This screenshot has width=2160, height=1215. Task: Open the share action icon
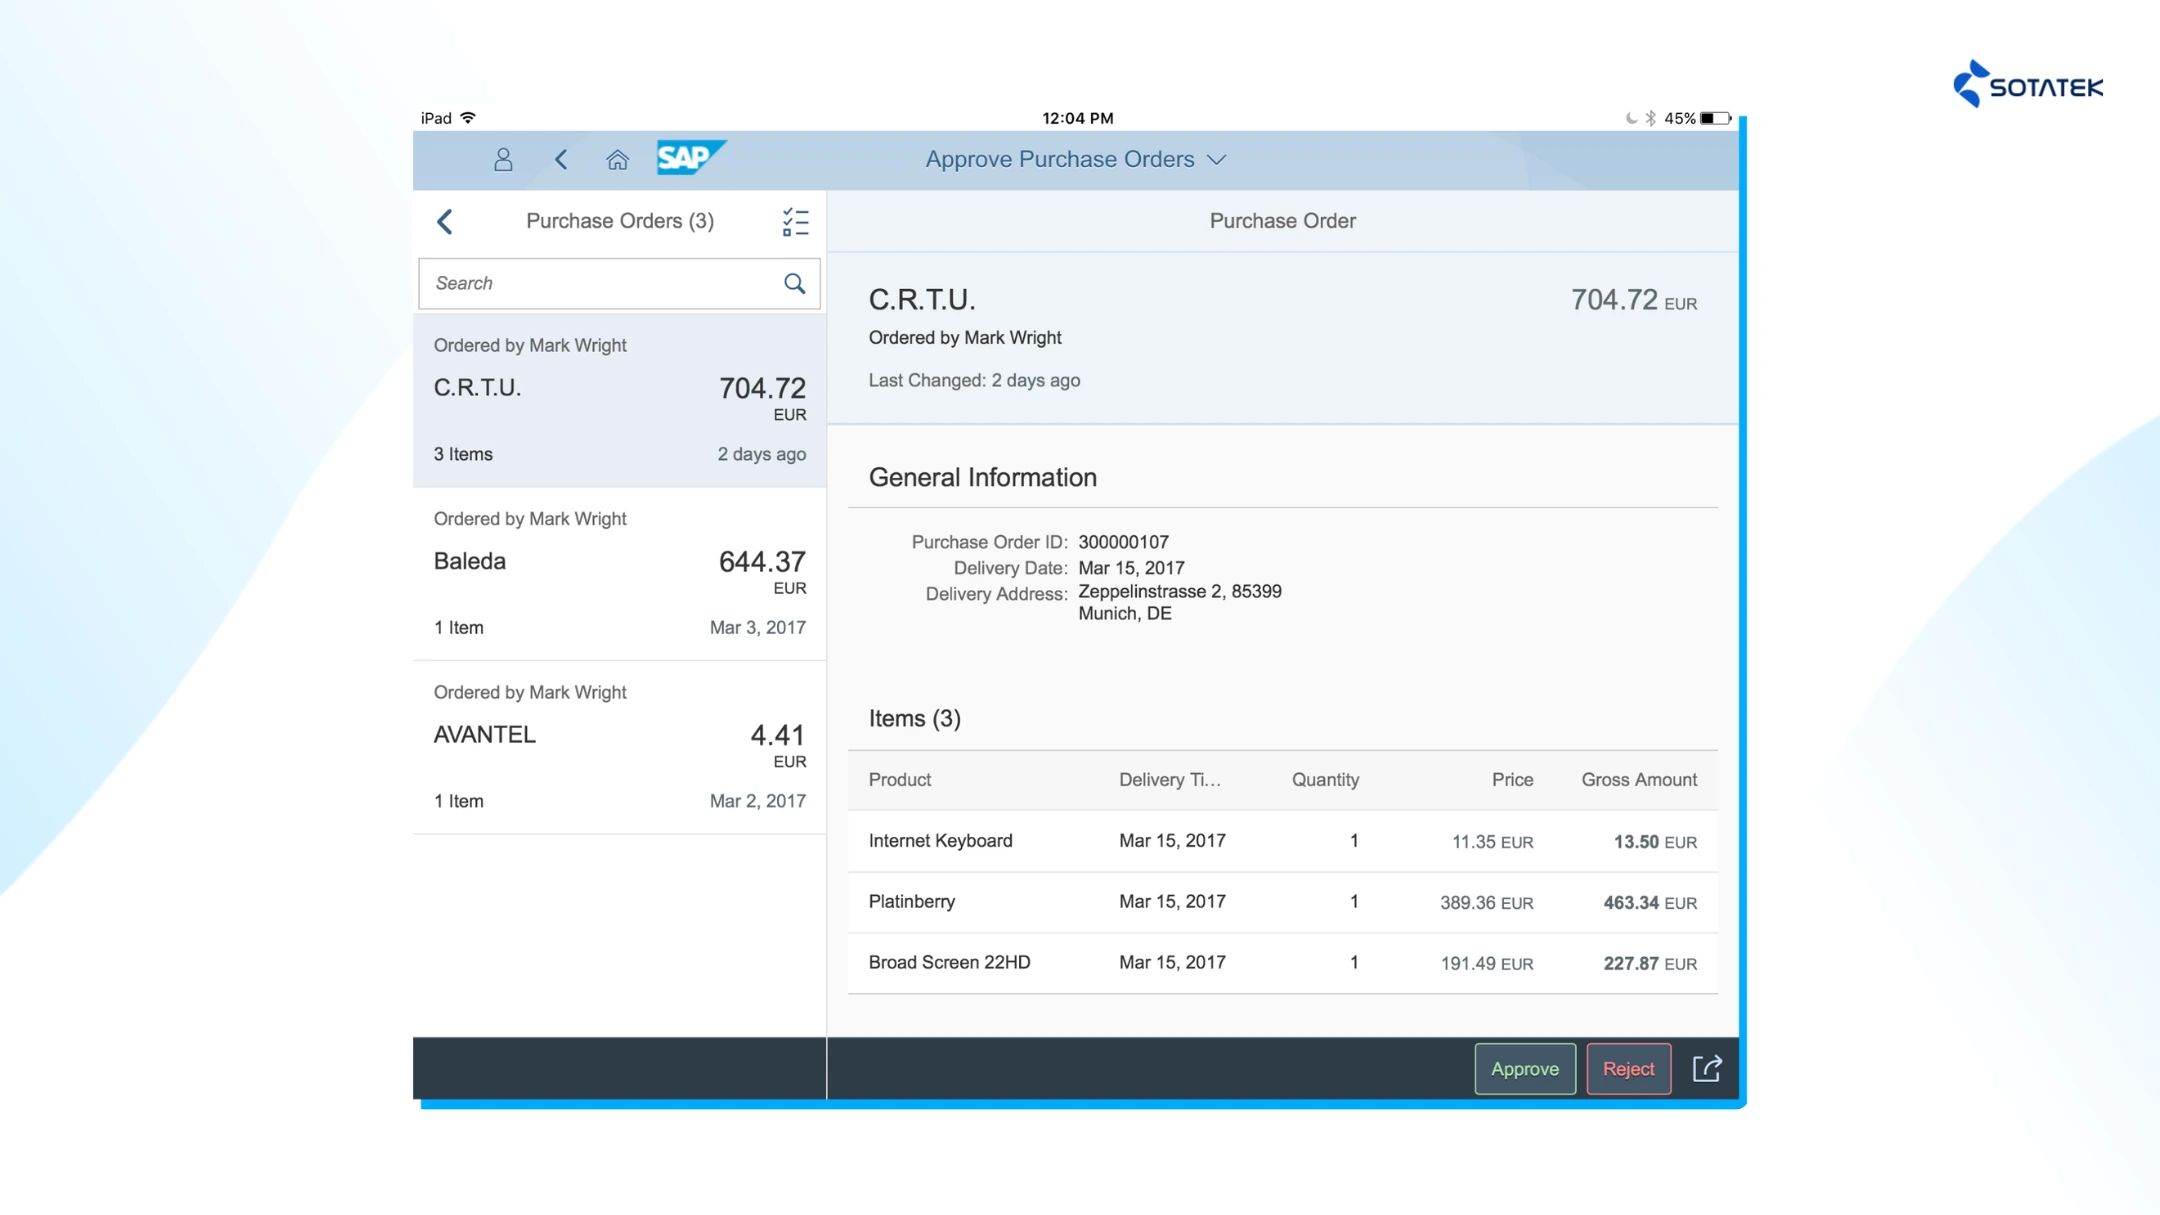point(1706,1068)
